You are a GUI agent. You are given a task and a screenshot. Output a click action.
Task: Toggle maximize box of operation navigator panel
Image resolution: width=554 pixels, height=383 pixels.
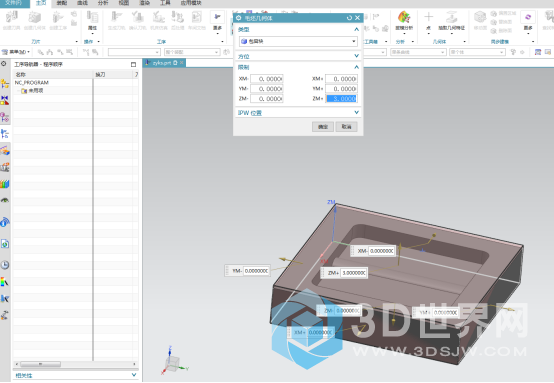click(x=133, y=64)
